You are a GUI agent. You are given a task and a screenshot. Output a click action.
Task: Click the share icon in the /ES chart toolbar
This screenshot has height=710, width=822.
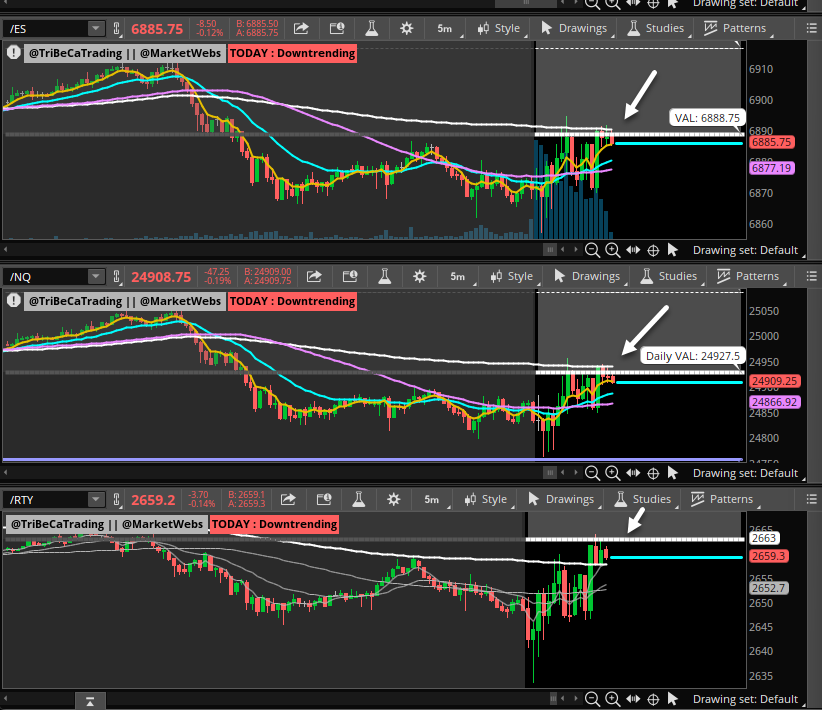click(x=300, y=28)
